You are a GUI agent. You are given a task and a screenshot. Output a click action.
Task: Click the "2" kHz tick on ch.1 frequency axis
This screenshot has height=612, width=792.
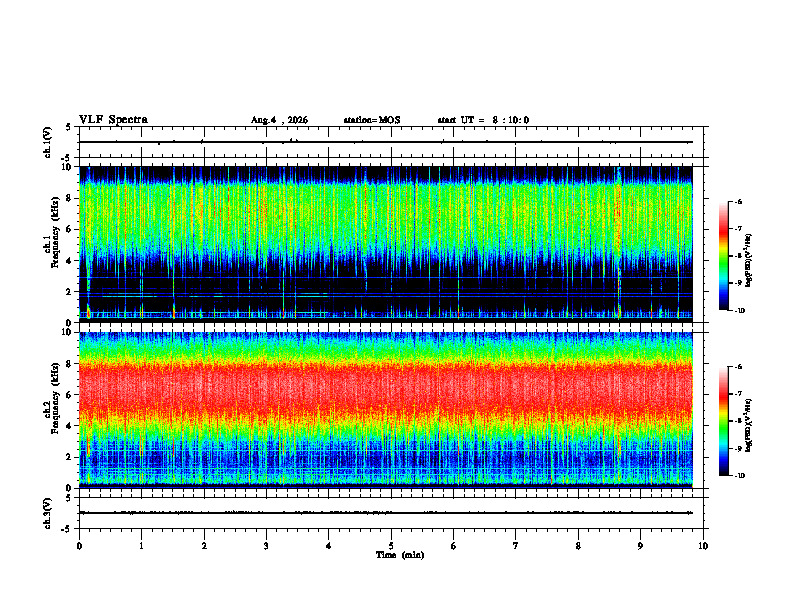70,291
